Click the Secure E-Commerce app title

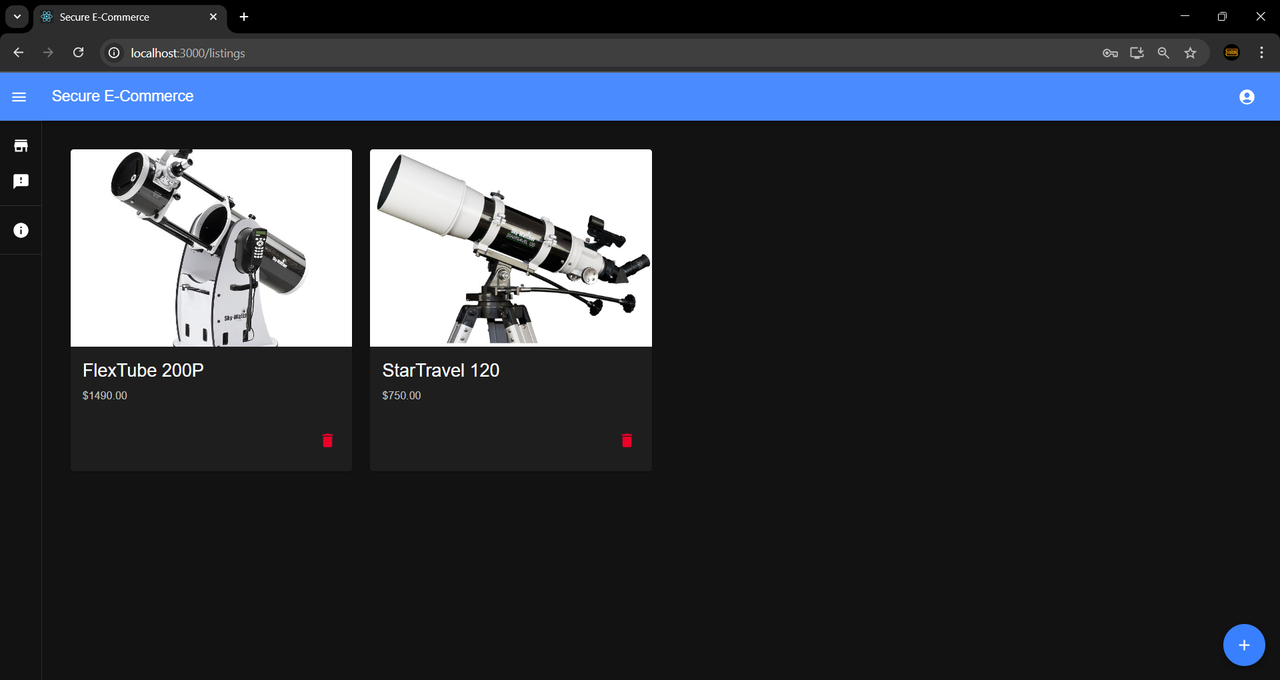click(x=123, y=96)
